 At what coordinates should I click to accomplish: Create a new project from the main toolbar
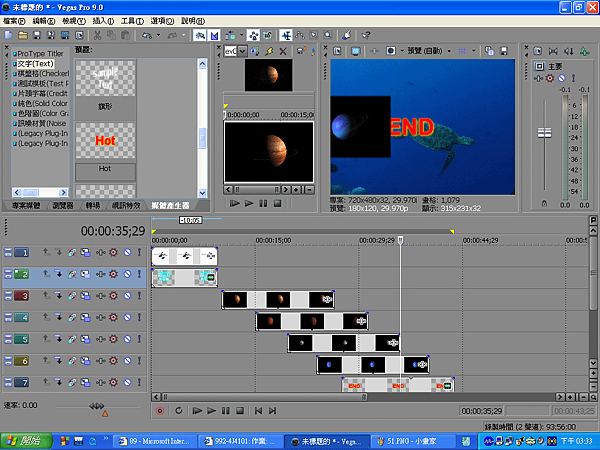click(x=8, y=36)
